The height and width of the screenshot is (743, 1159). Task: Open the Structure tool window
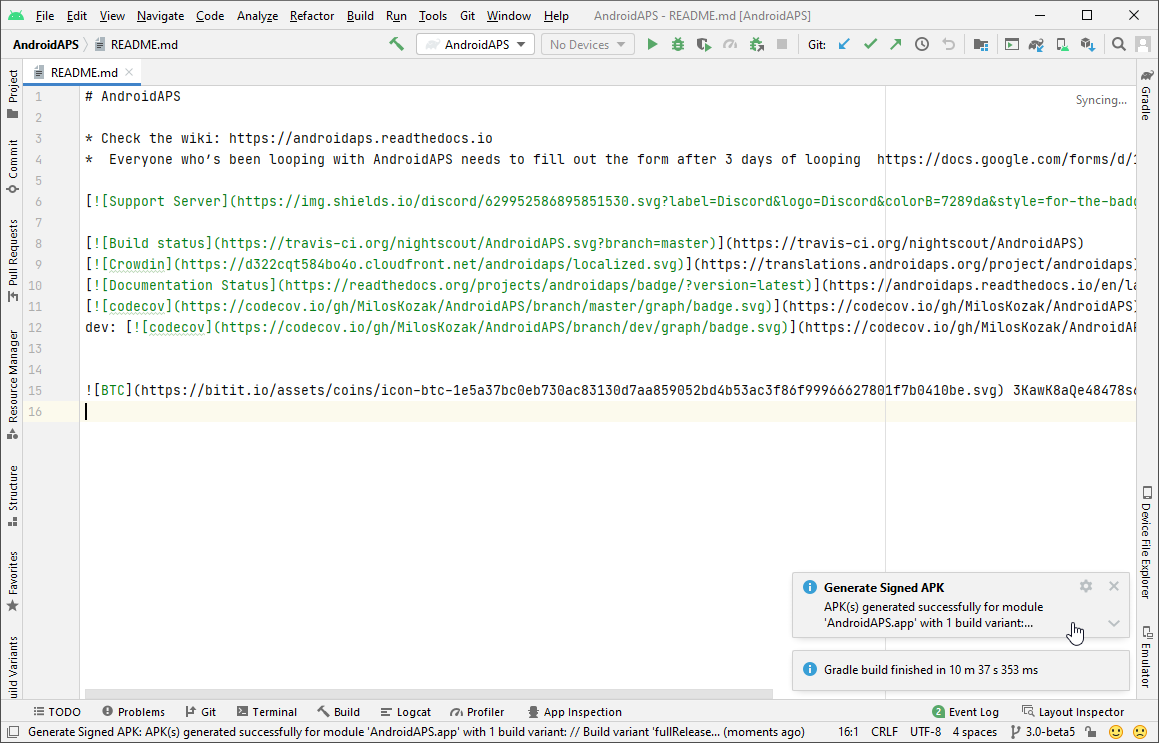click(12, 495)
